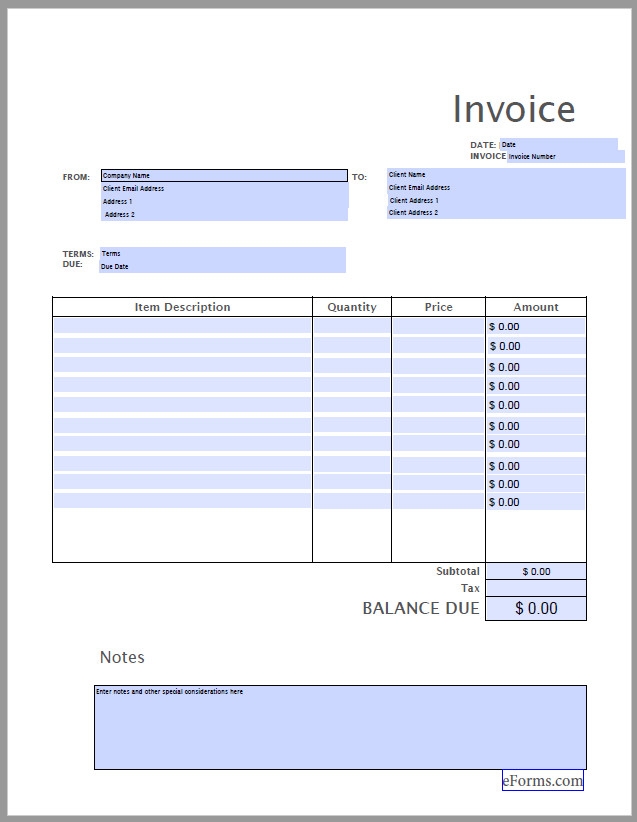Click the Company Name field
This screenshot has width=637, height=822.
[224, 176]
